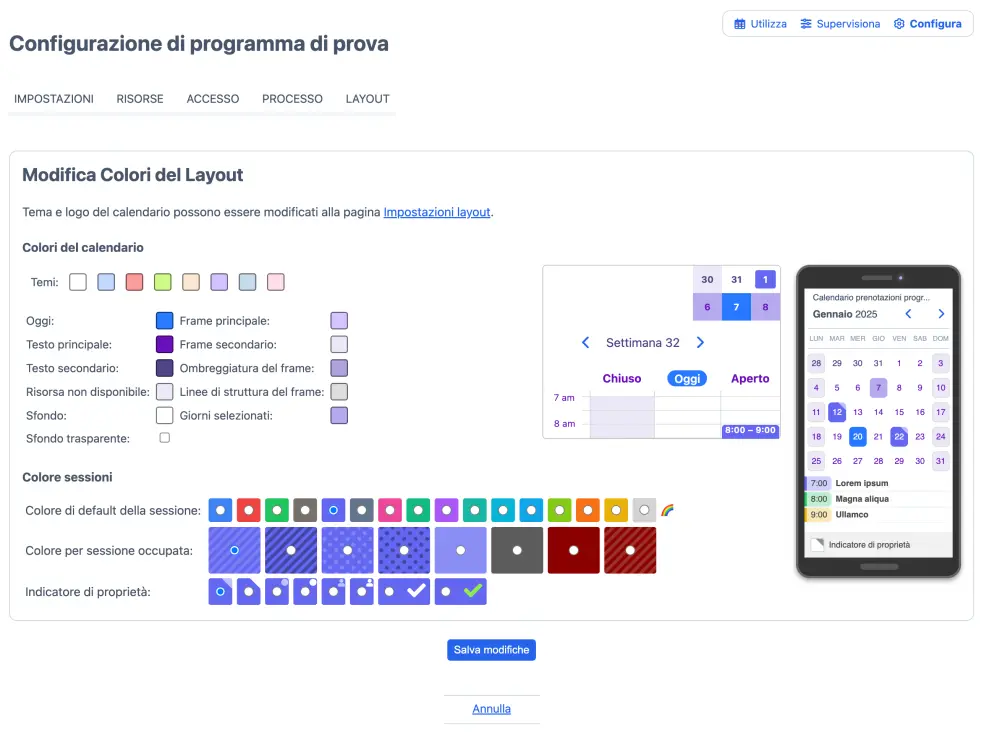Screen dimensions: 984x736
Task: Select pink default session color
Action: point(390,510)
